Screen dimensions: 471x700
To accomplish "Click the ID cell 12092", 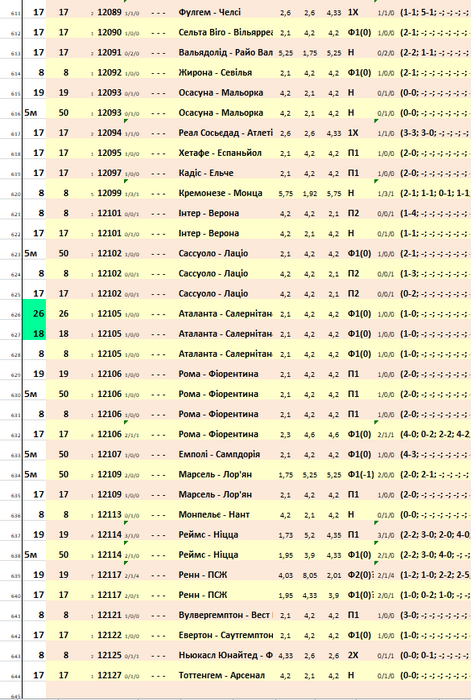I will tap(109, 72).
